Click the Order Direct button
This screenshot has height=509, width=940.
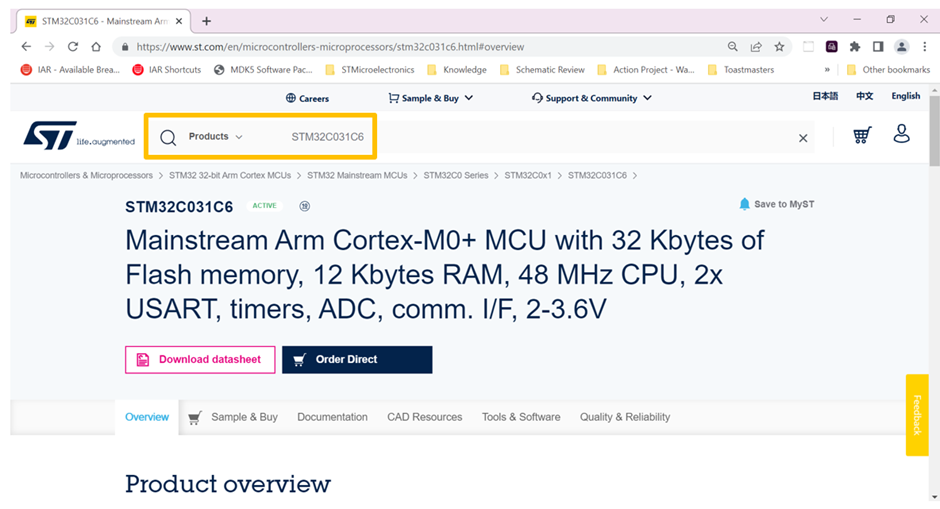pyautogui.click(x=357, y=360)
